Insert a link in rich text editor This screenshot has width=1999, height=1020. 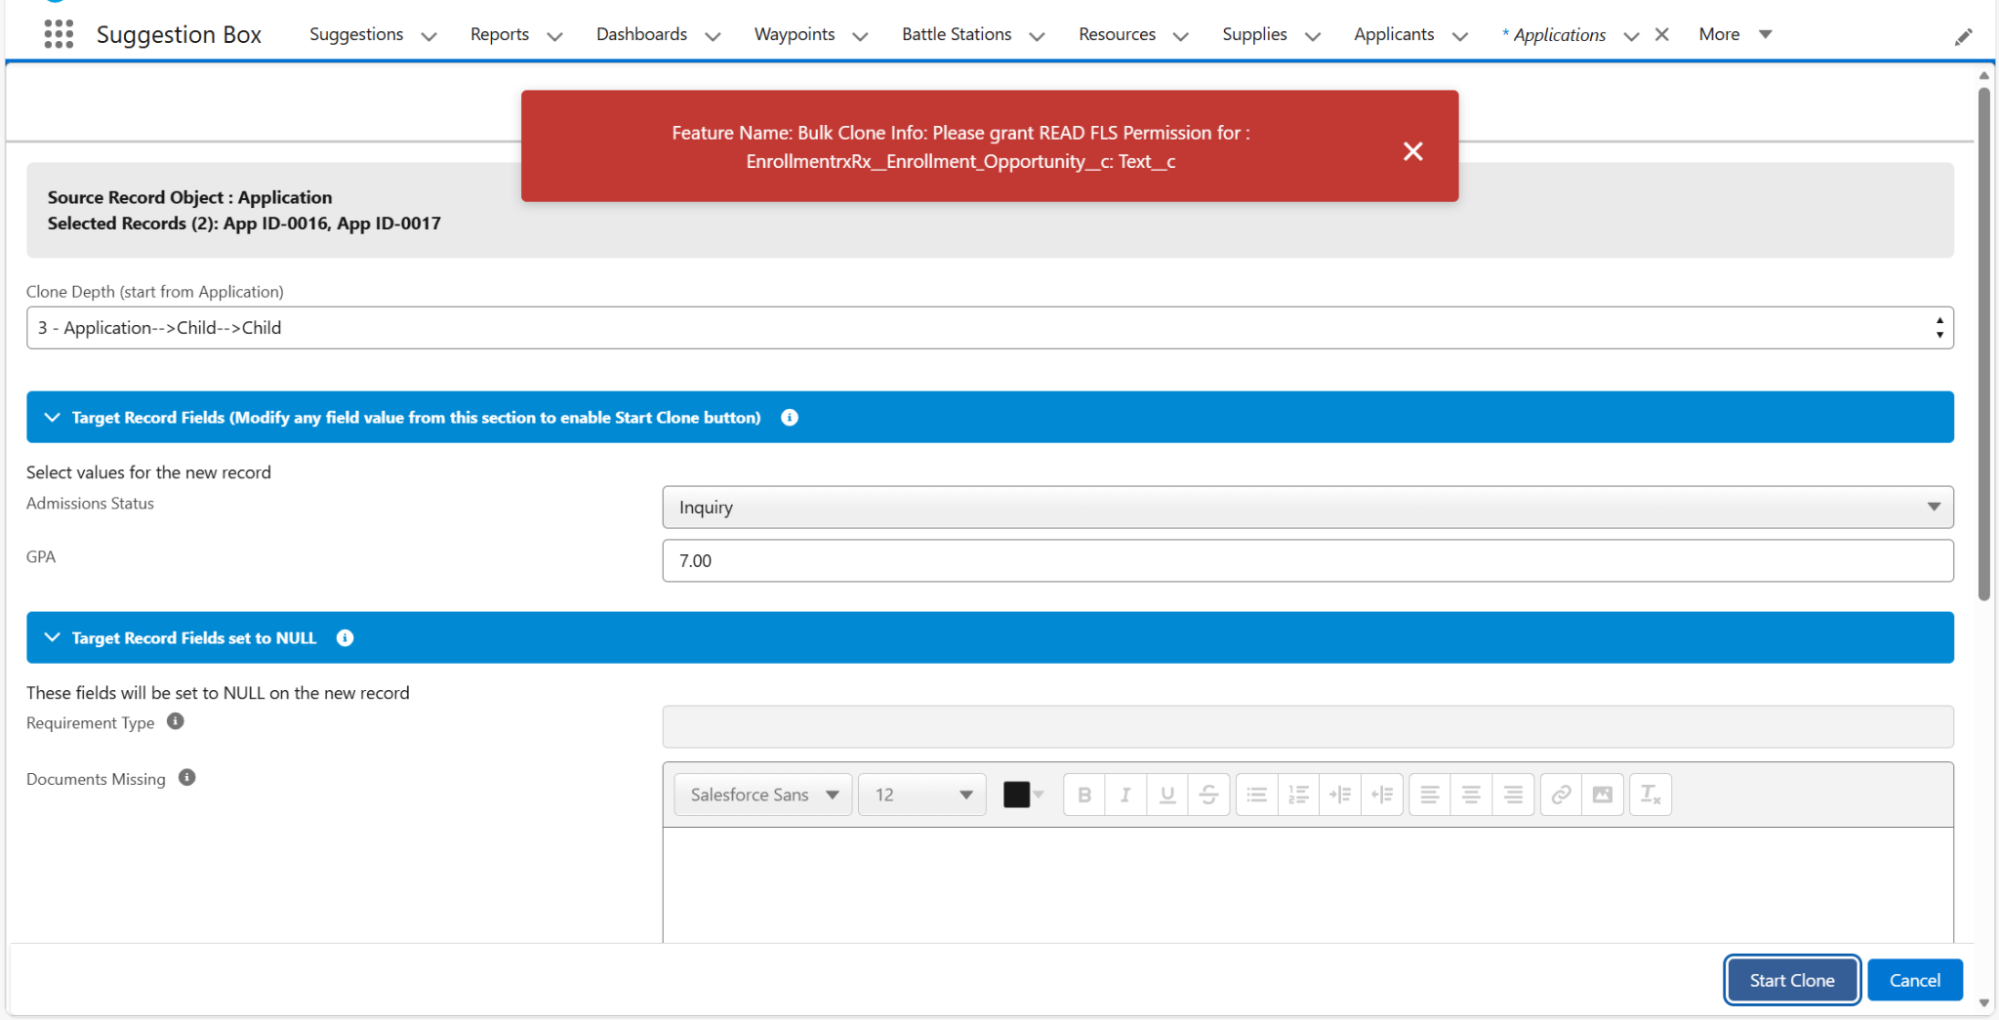click(x=1560, y=795)
